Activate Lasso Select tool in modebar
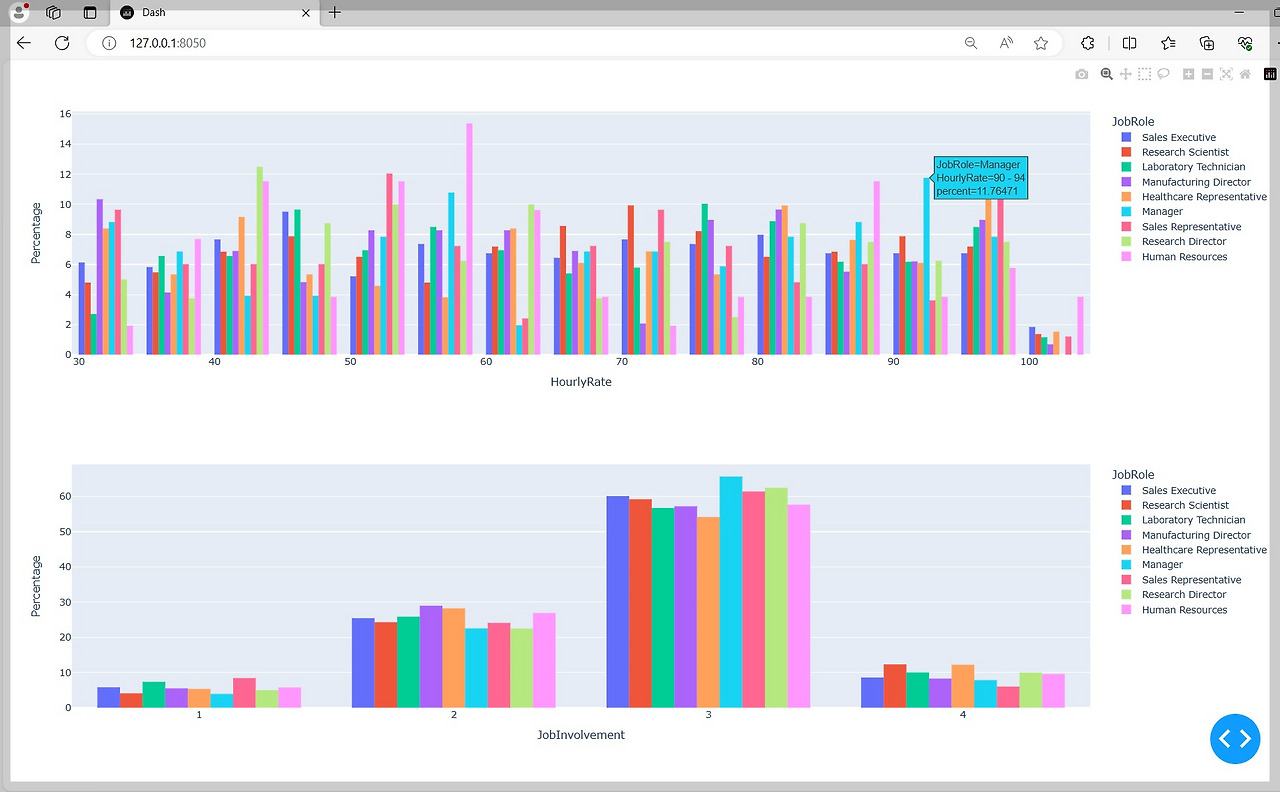This screenshot has height=792, width=1280. (1164, 74)
